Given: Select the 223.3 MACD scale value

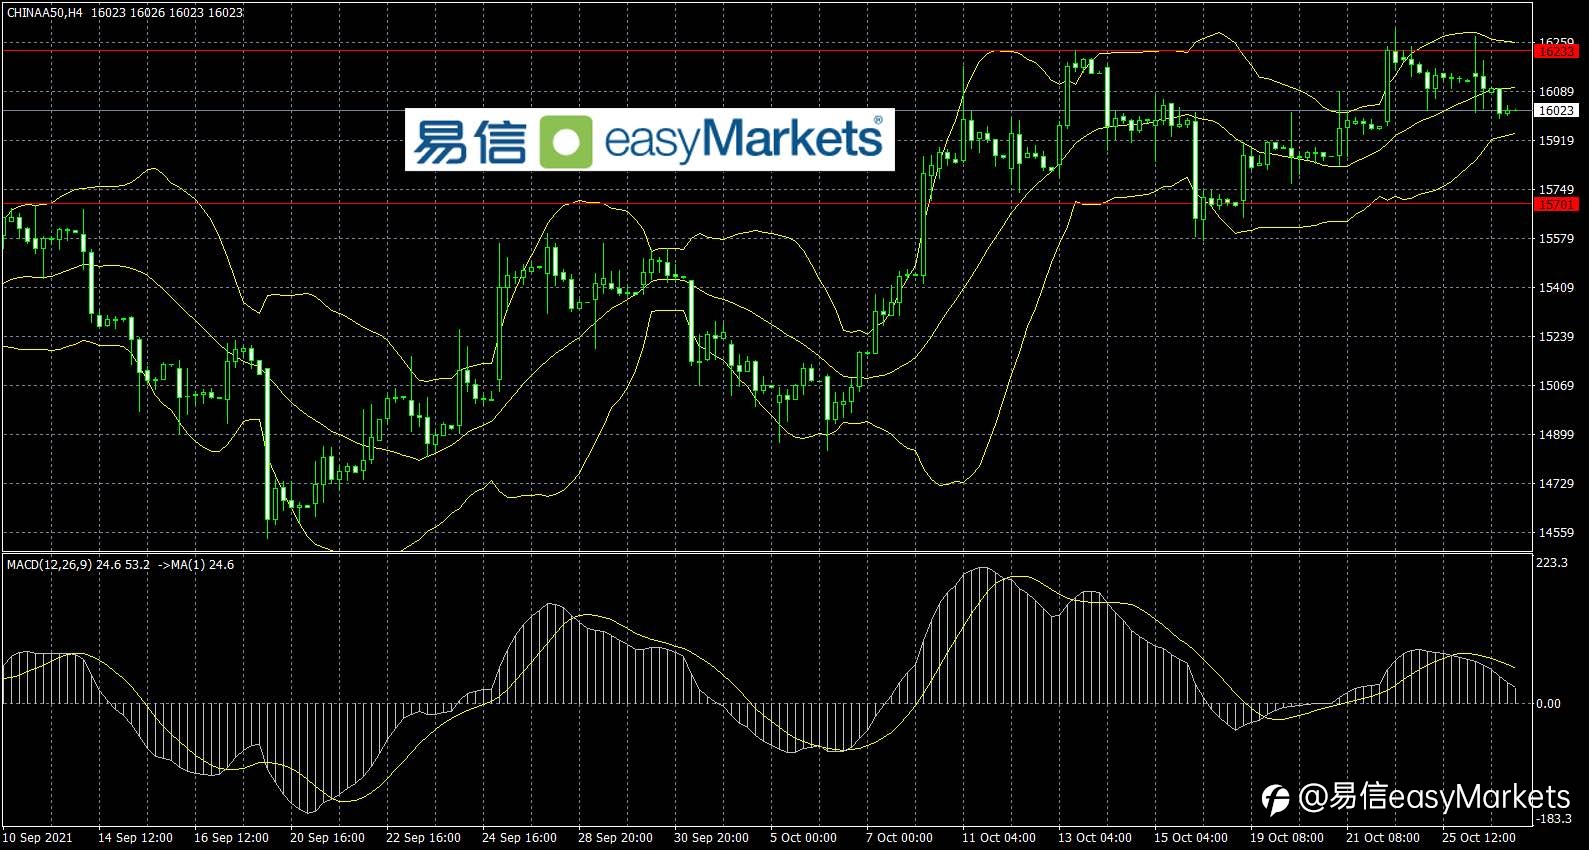Looking at the screenshot, I should (1552, 563).
